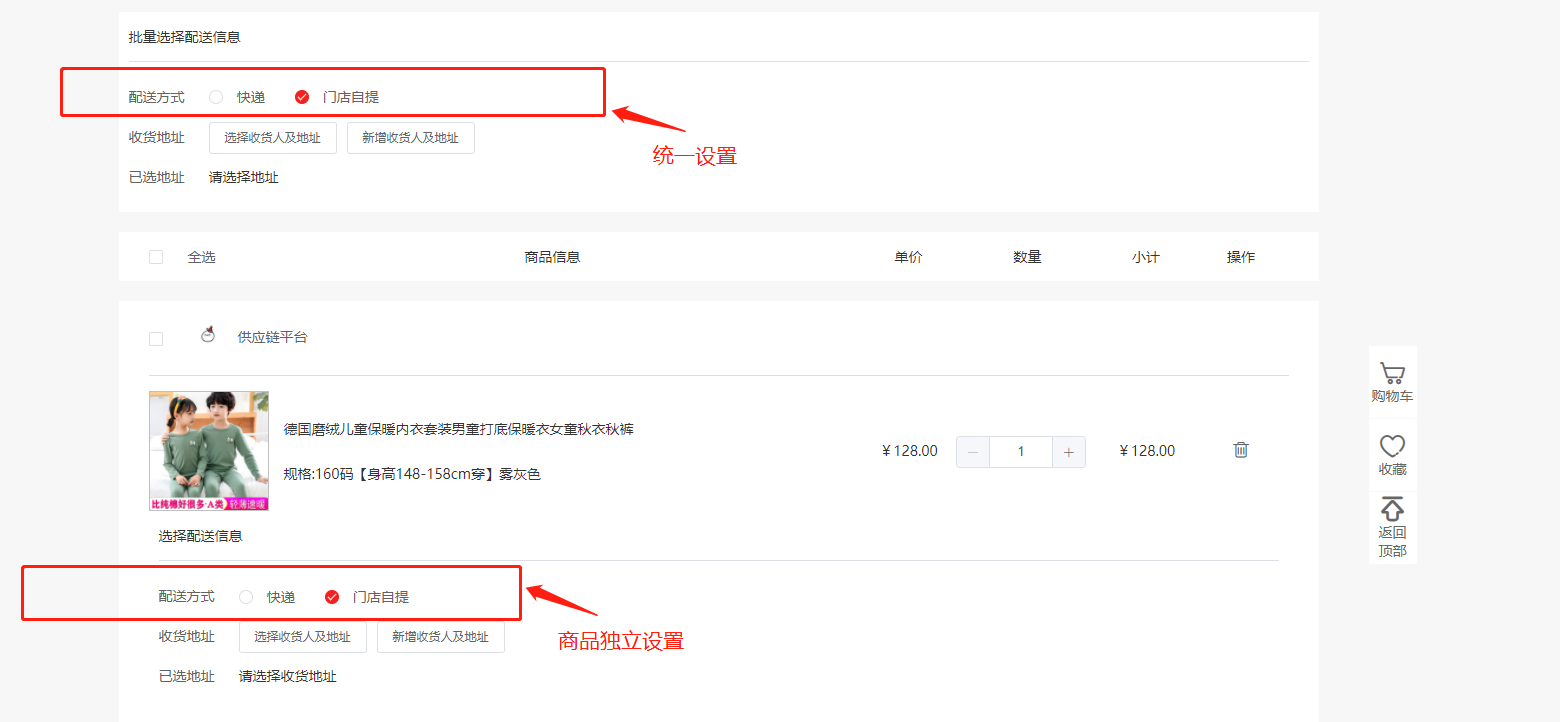Screen dimensions: 1560x722
Task: Open the shopping cart (购物车) sidebar icon
Action: point(1392,374)
